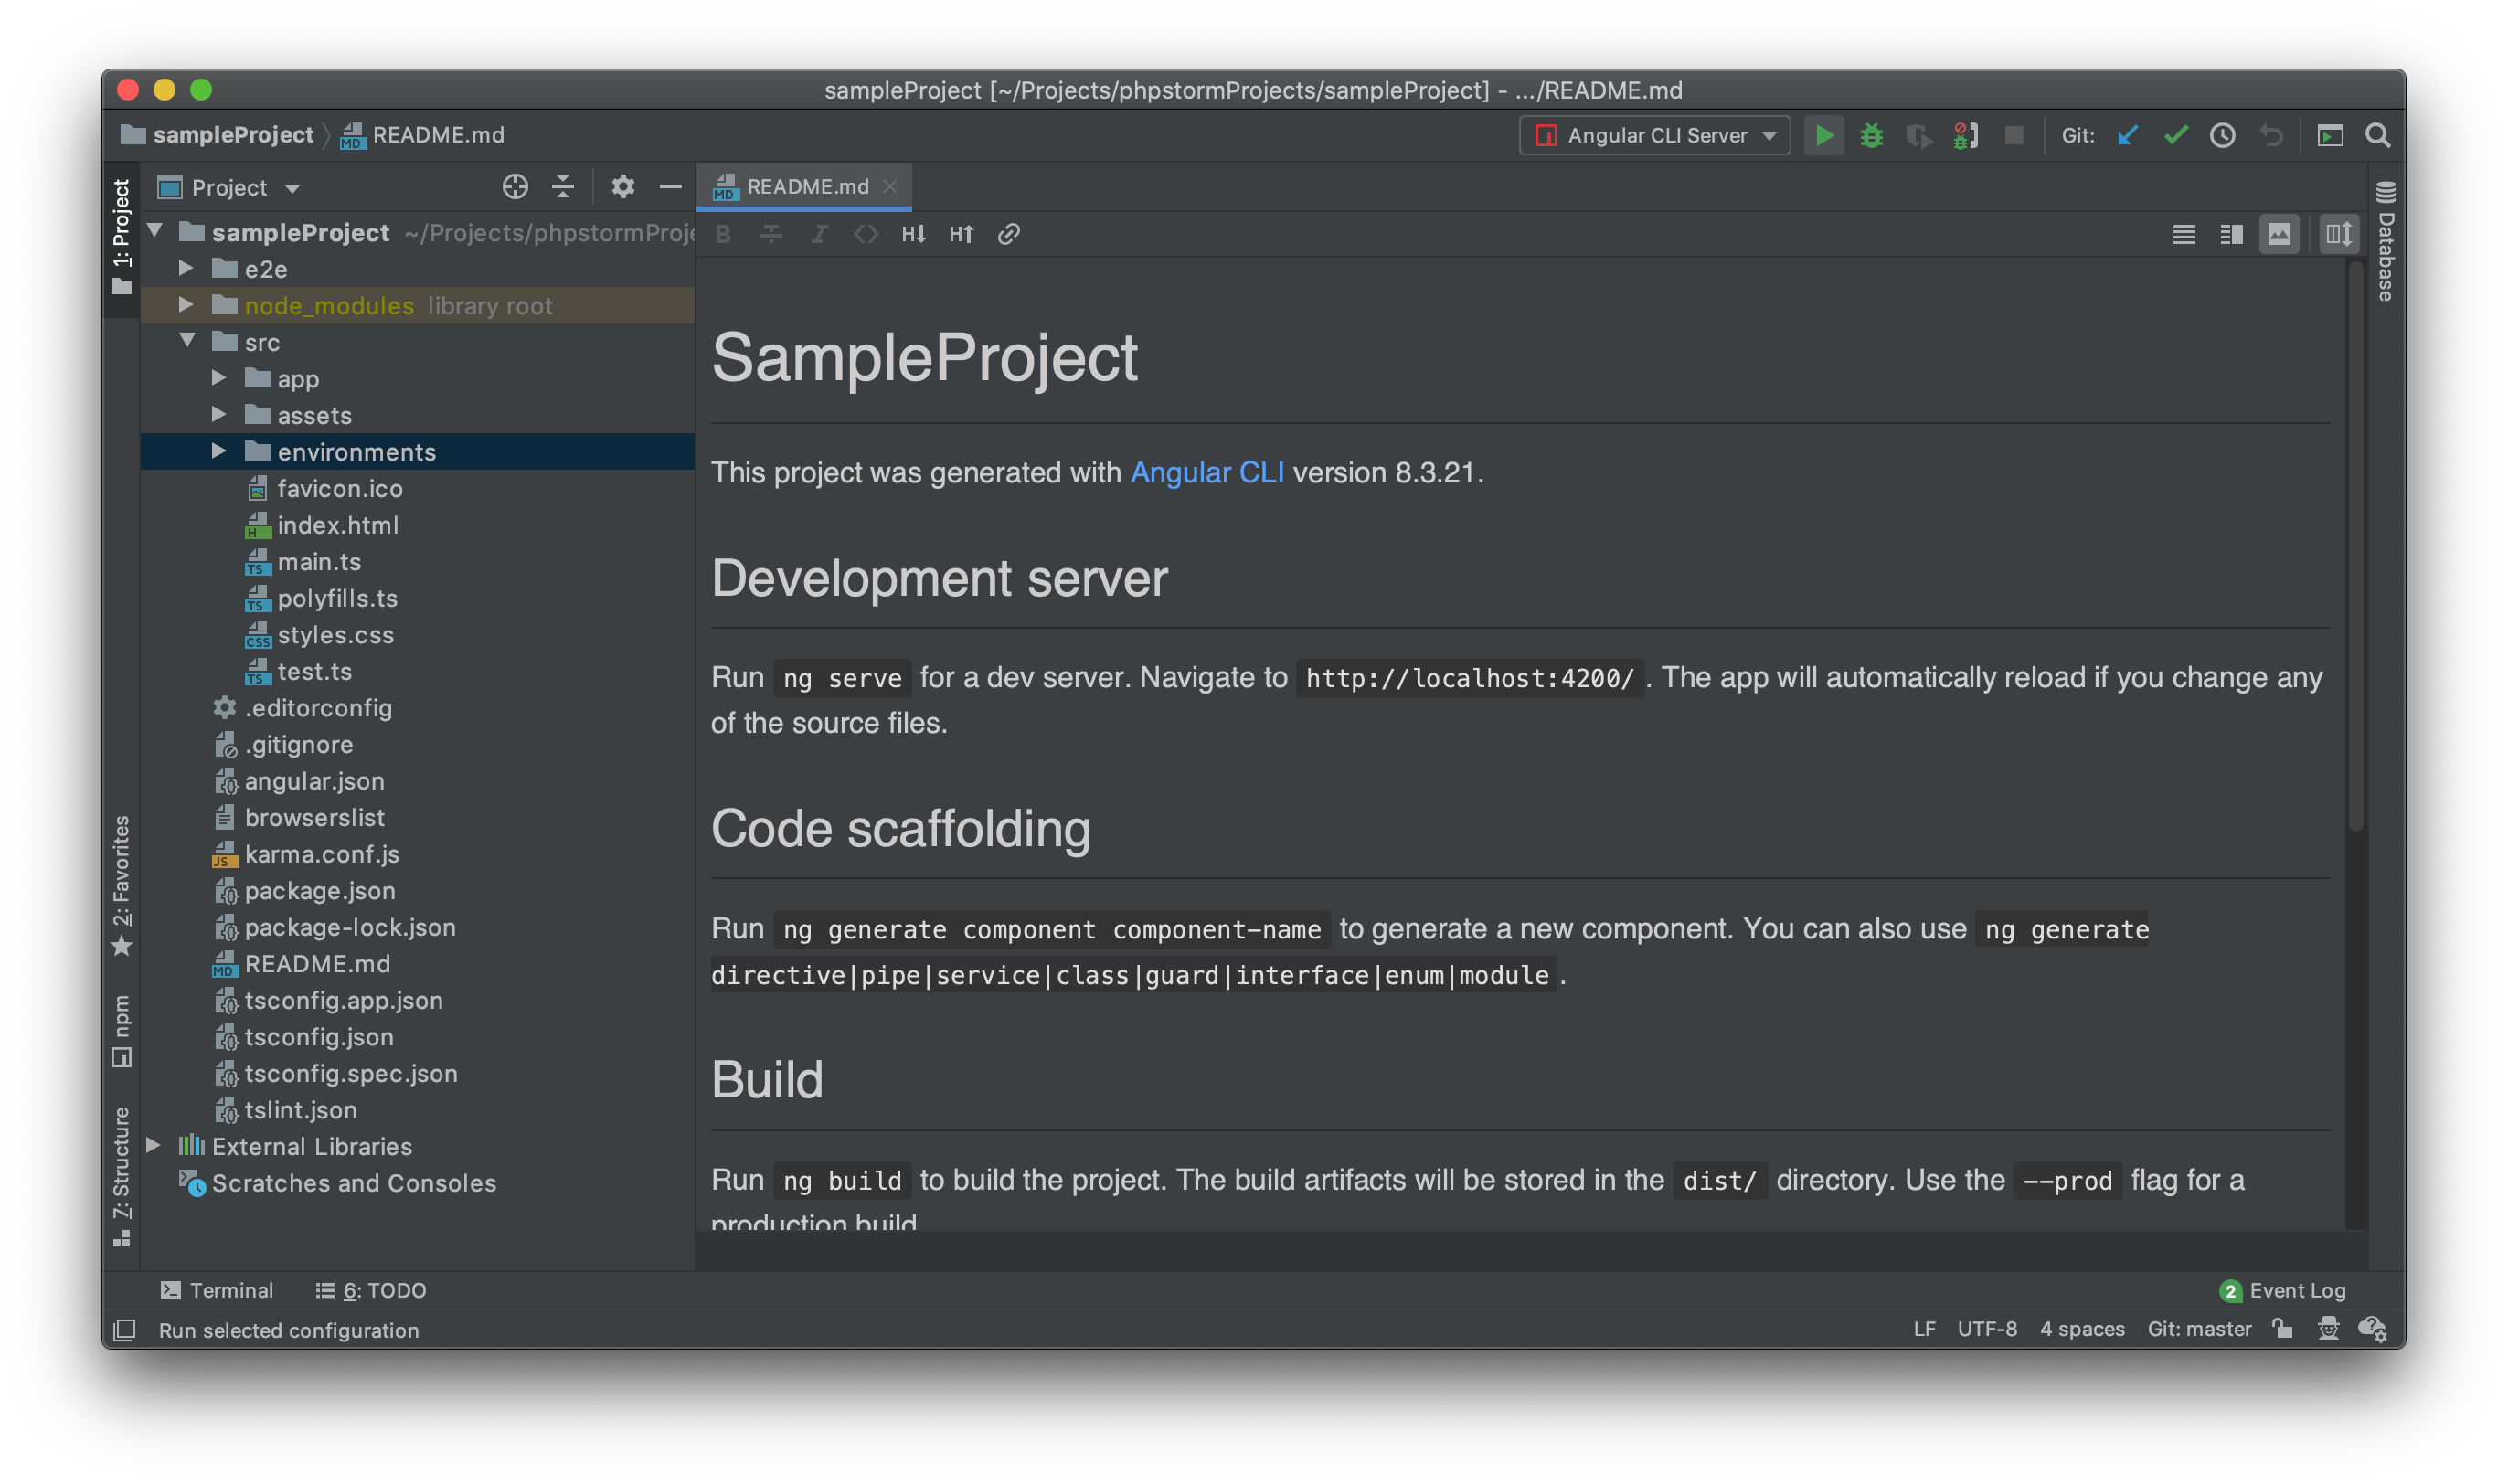Screen dimensions: 2508x1484
Task: Open Search Everywhere magnifier icon
Action: 2378,135
